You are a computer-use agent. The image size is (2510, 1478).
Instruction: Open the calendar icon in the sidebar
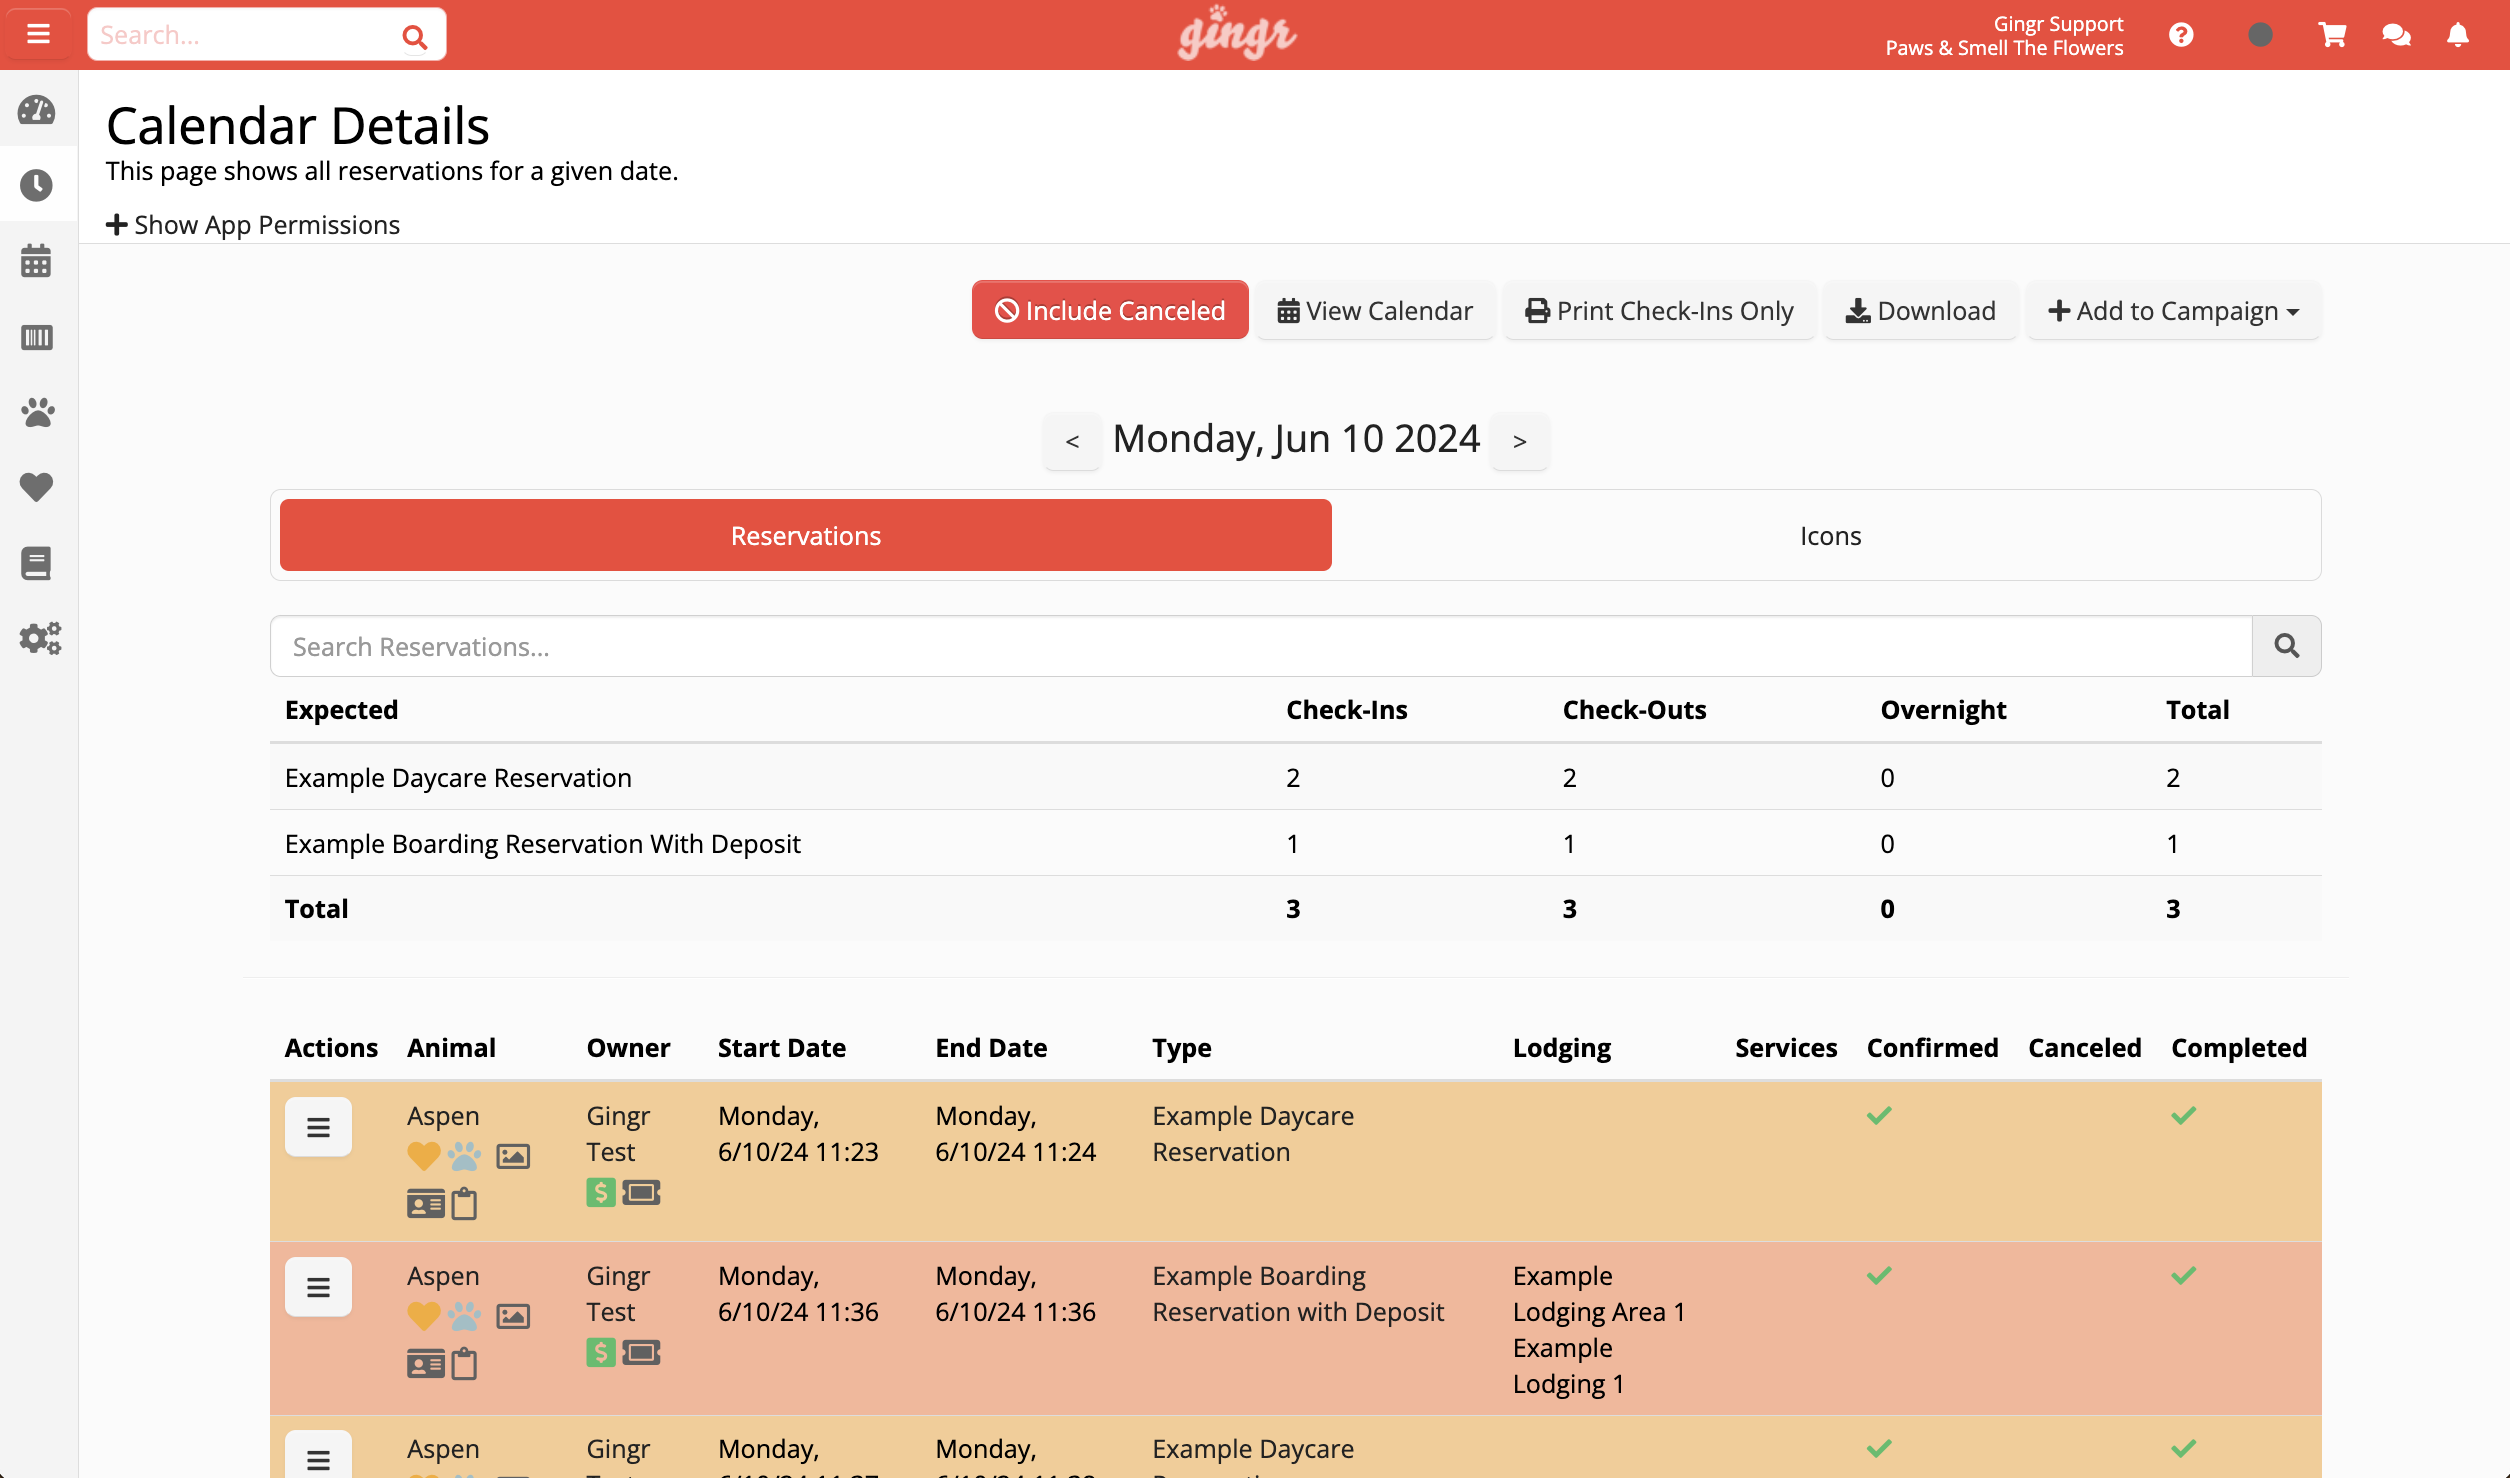(x=37, y=261)
